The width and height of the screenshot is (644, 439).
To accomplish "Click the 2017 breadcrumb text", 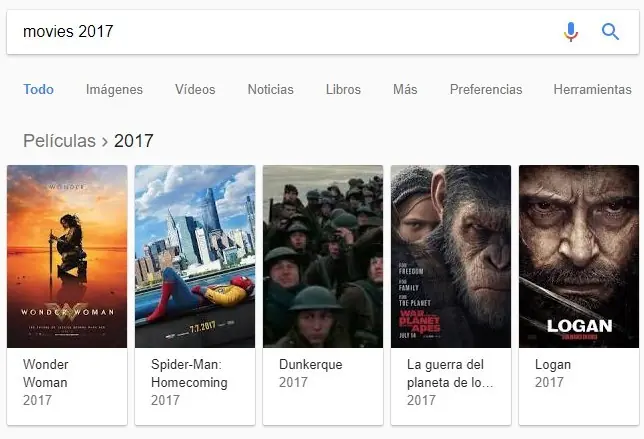I will coord(133,141).
